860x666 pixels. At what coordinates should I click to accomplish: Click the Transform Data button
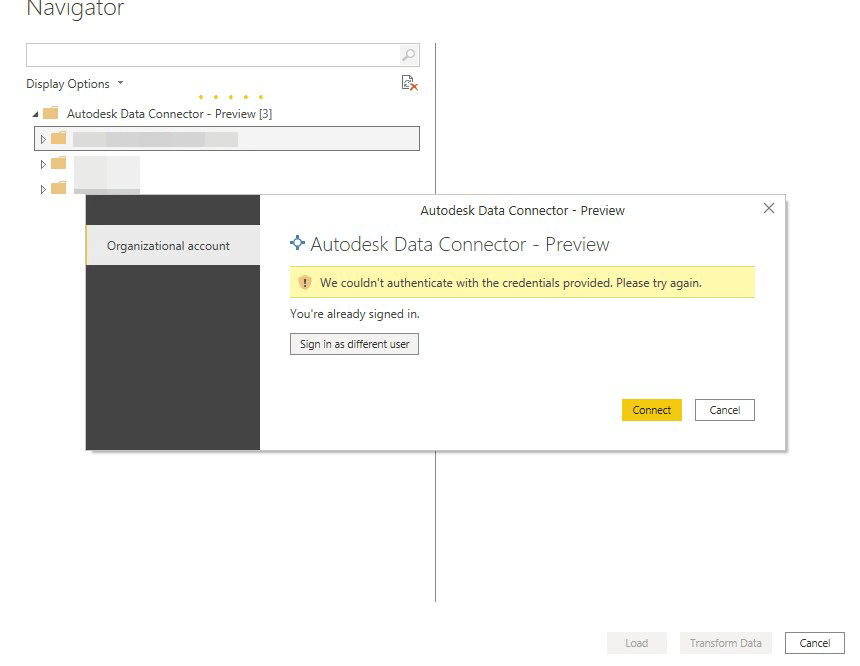coord(726,643)
